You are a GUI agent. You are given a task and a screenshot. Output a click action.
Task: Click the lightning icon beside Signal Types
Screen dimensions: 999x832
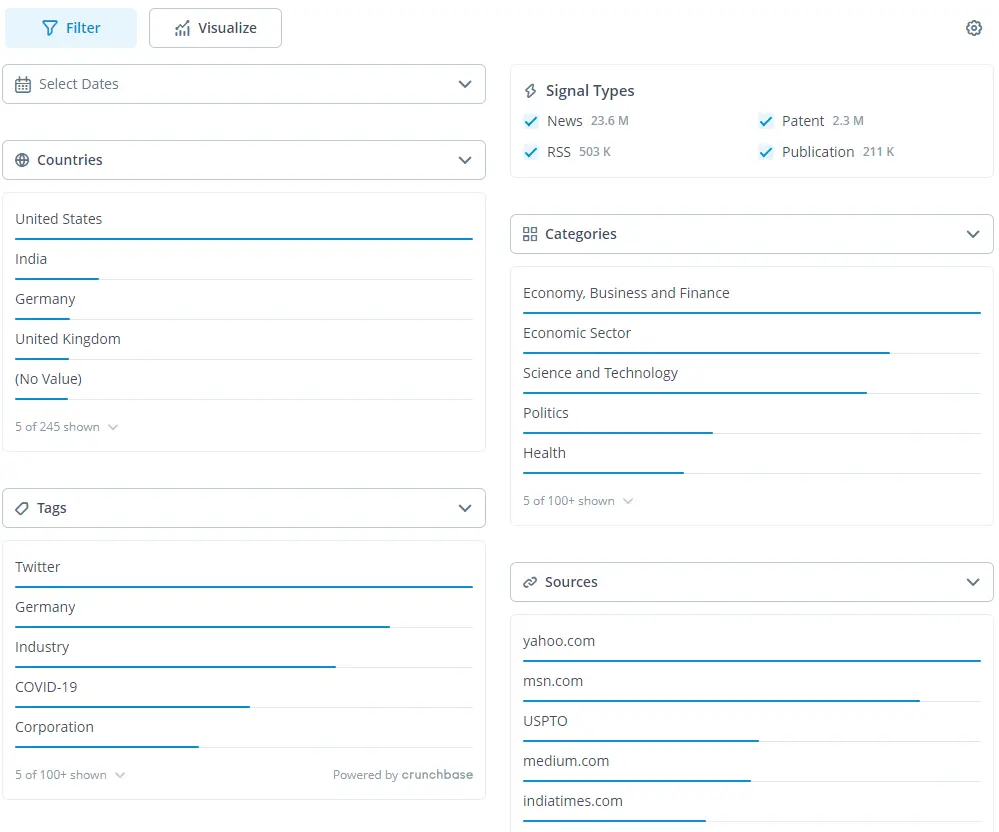click(x=530, y=91)
